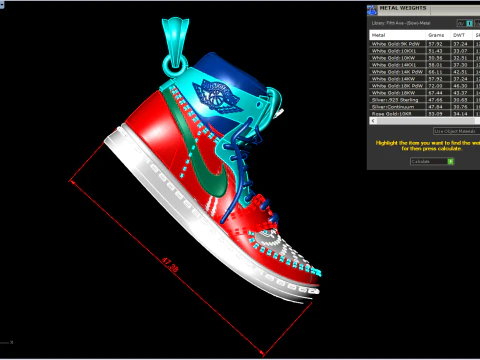
Task: Click the Library: Fifth Ave label
Action: click(400, 23)
